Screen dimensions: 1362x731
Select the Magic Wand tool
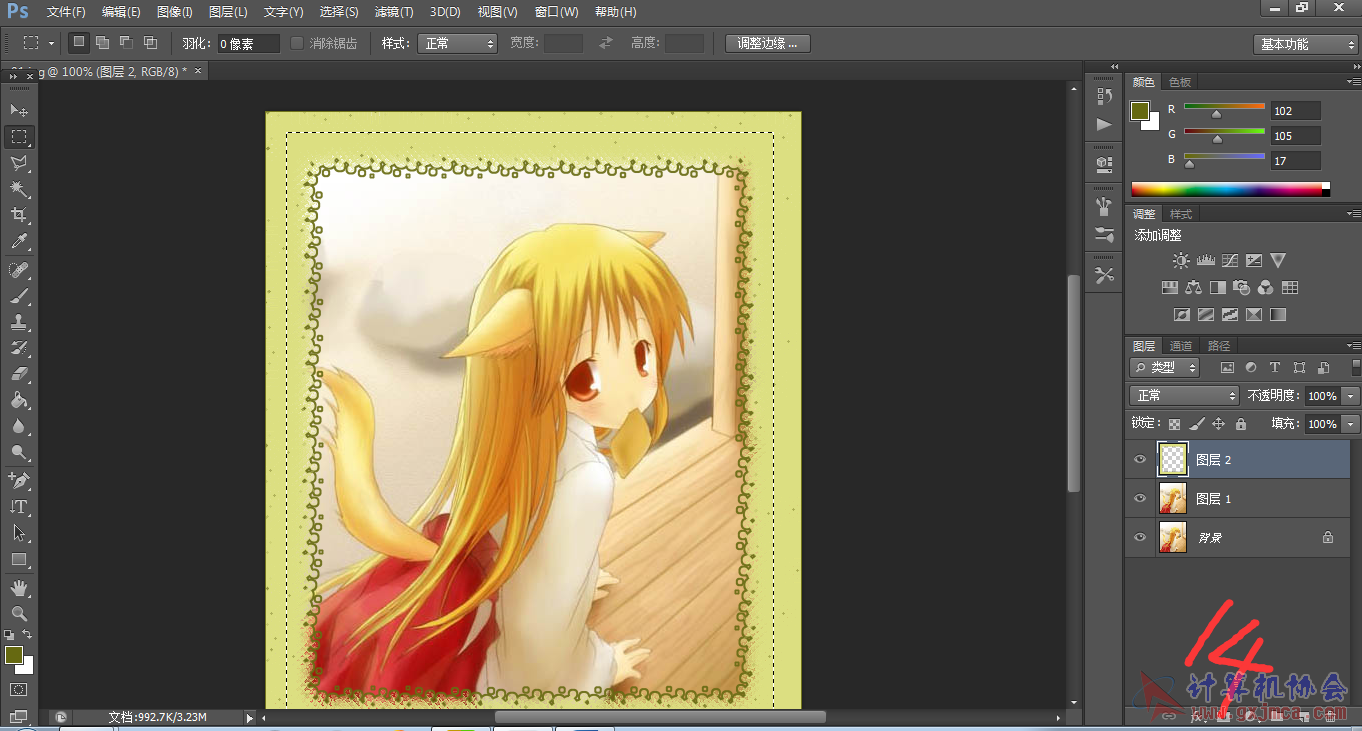[x=19, y=189]
